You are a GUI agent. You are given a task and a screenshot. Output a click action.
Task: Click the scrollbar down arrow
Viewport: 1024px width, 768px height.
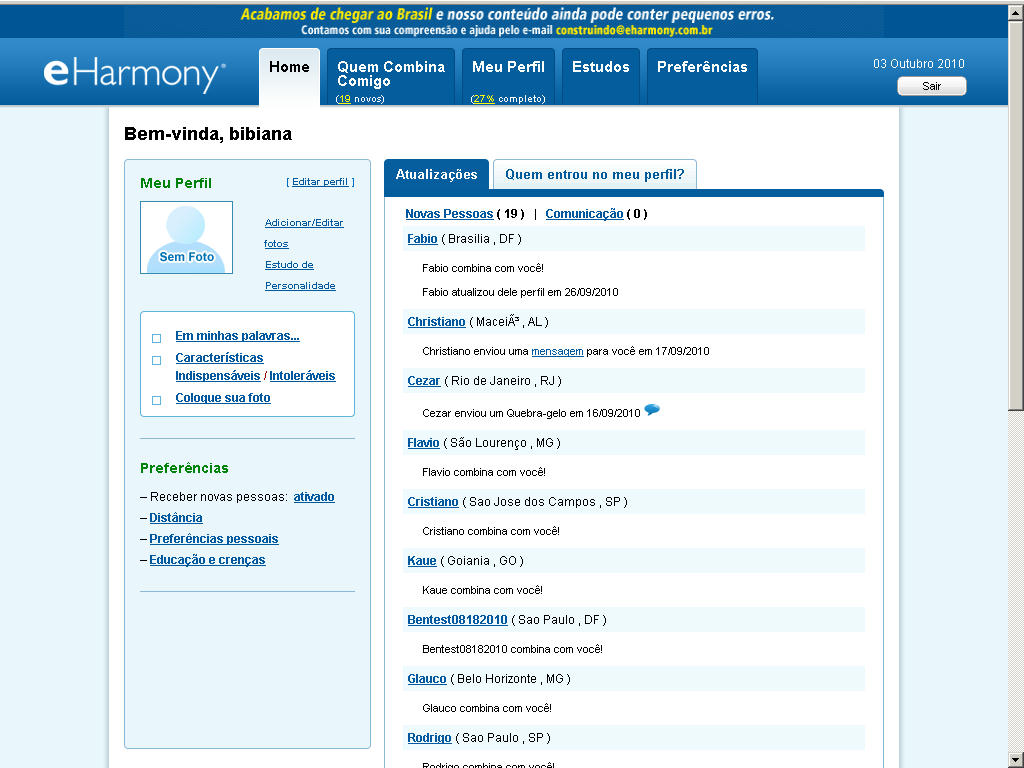point(1016,760)
